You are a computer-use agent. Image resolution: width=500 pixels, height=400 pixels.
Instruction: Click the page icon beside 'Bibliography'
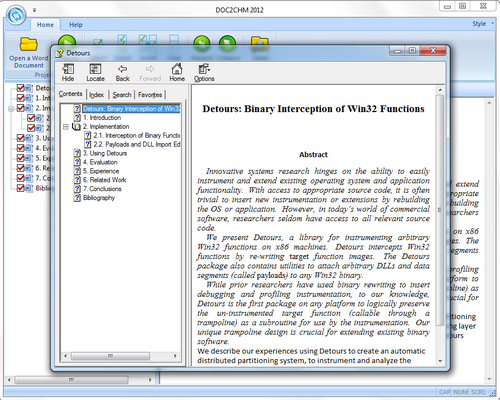click(77, 198)
